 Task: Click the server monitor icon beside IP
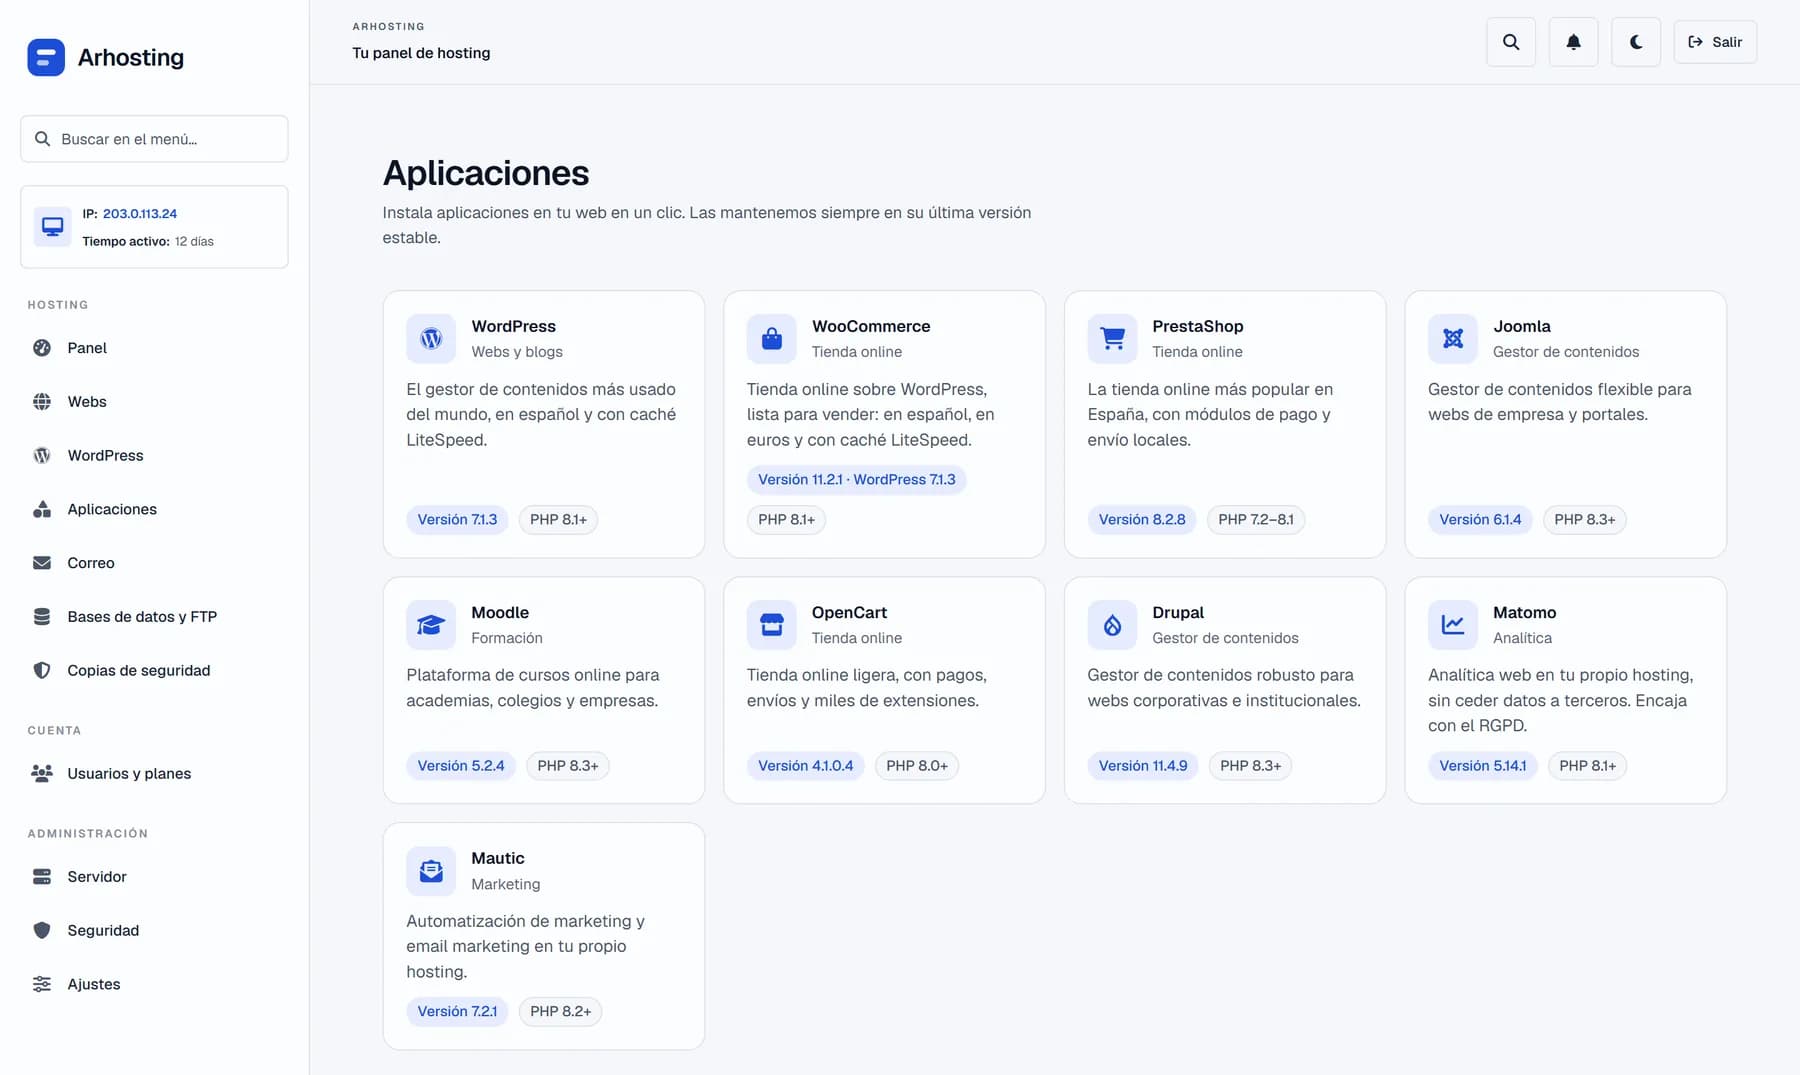pos(53,227)
